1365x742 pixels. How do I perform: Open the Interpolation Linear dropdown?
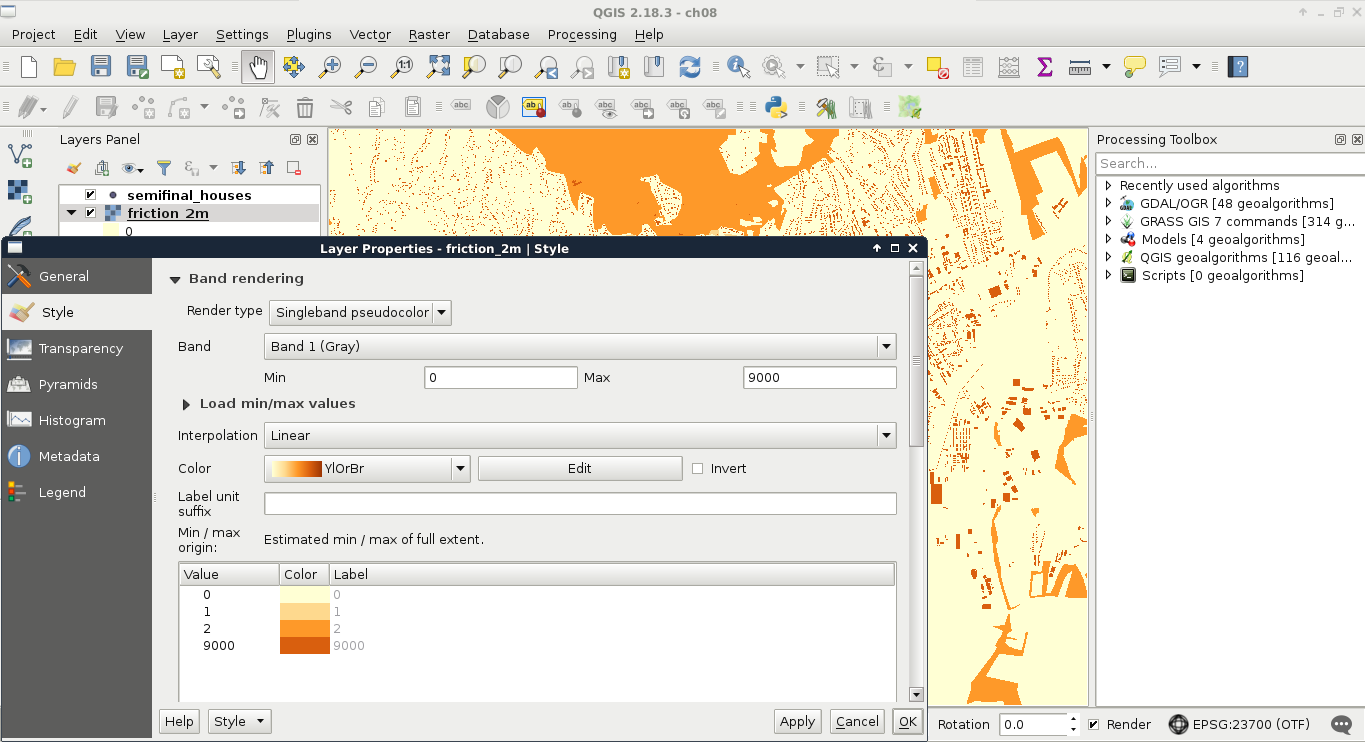coord(579,435)
